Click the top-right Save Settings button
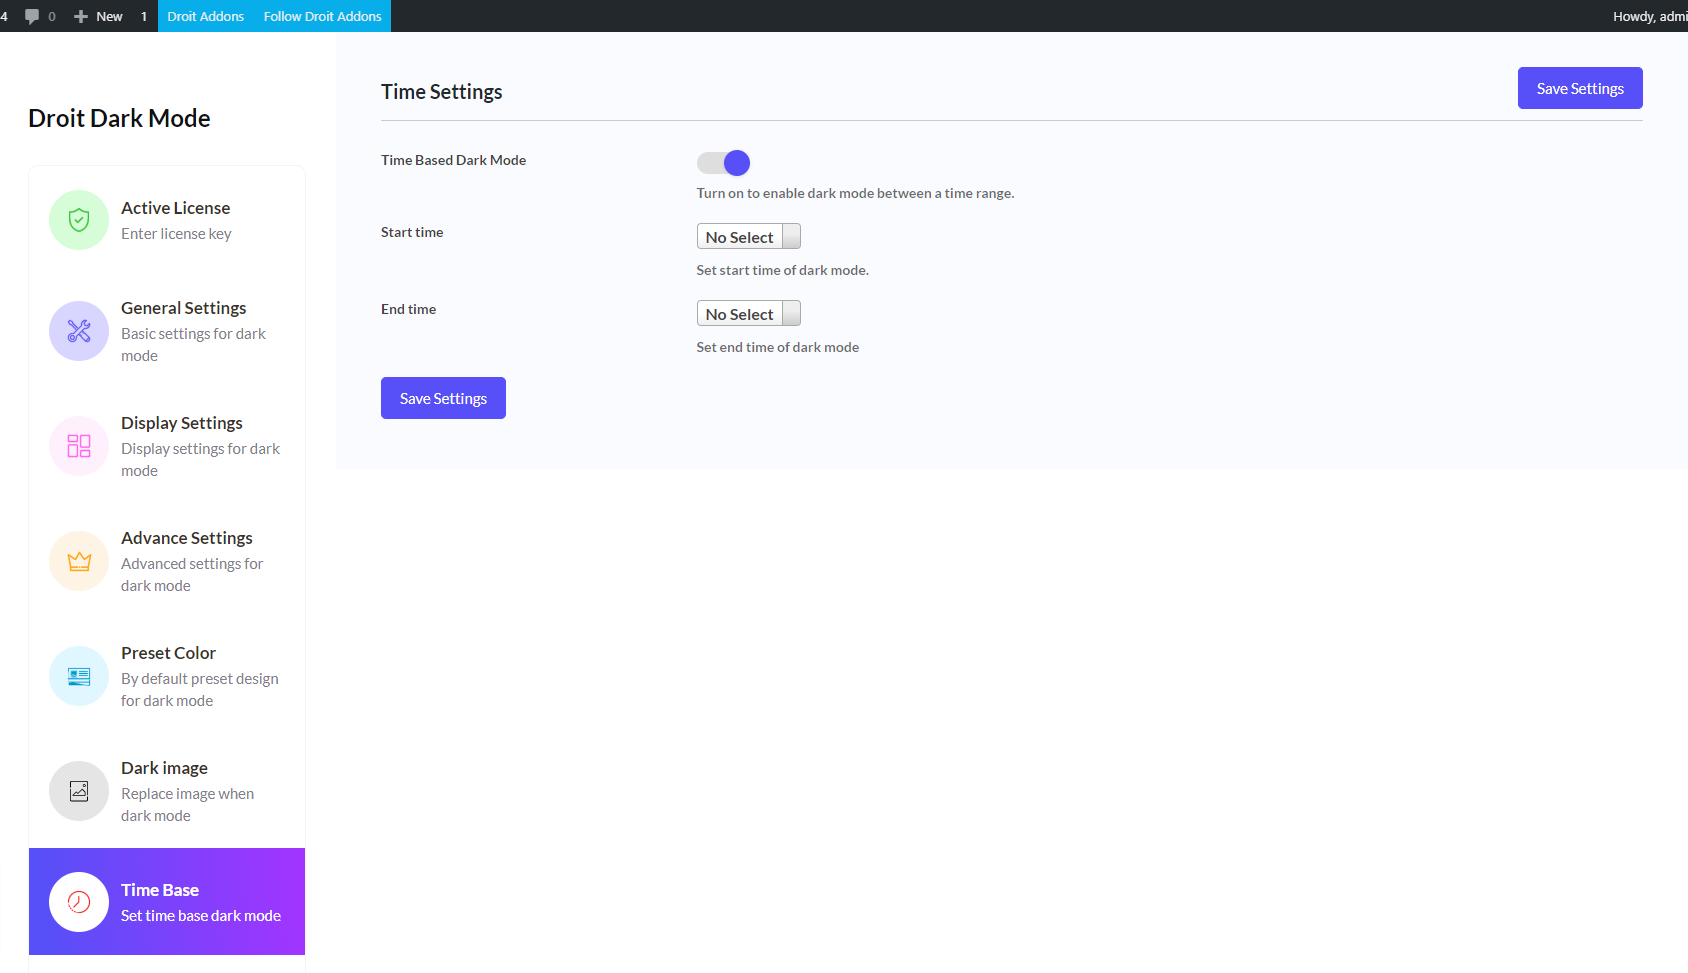 tap(1580, 88)
